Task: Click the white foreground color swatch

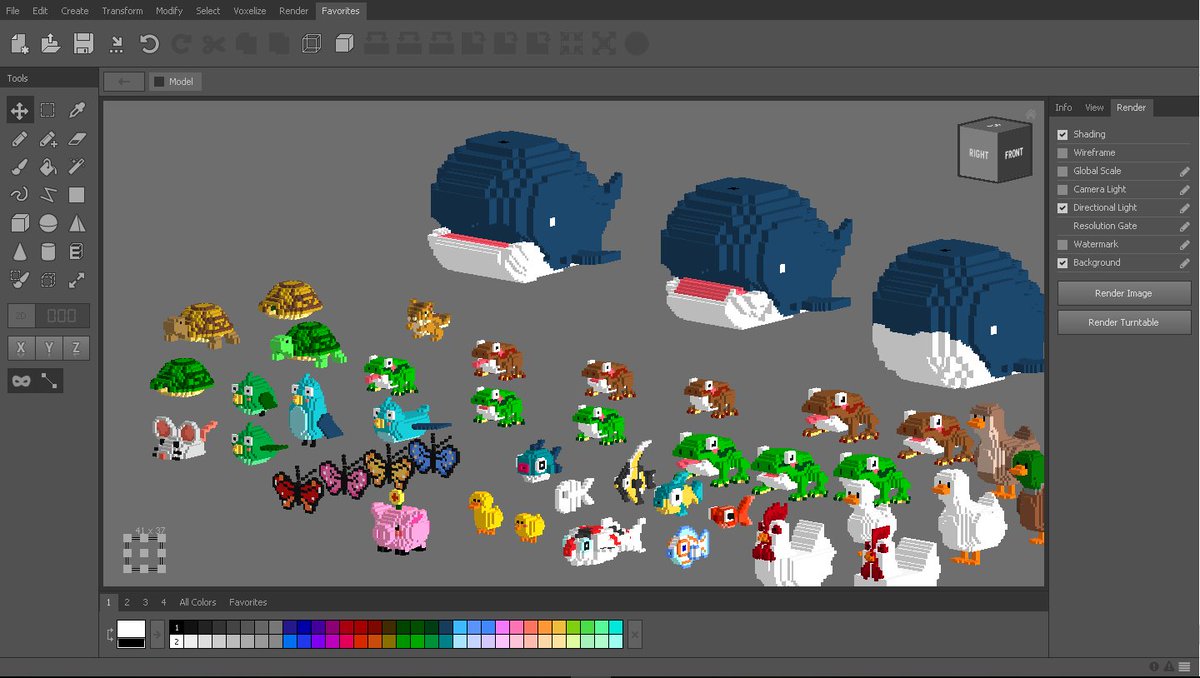Action: (x=131, y=629)
